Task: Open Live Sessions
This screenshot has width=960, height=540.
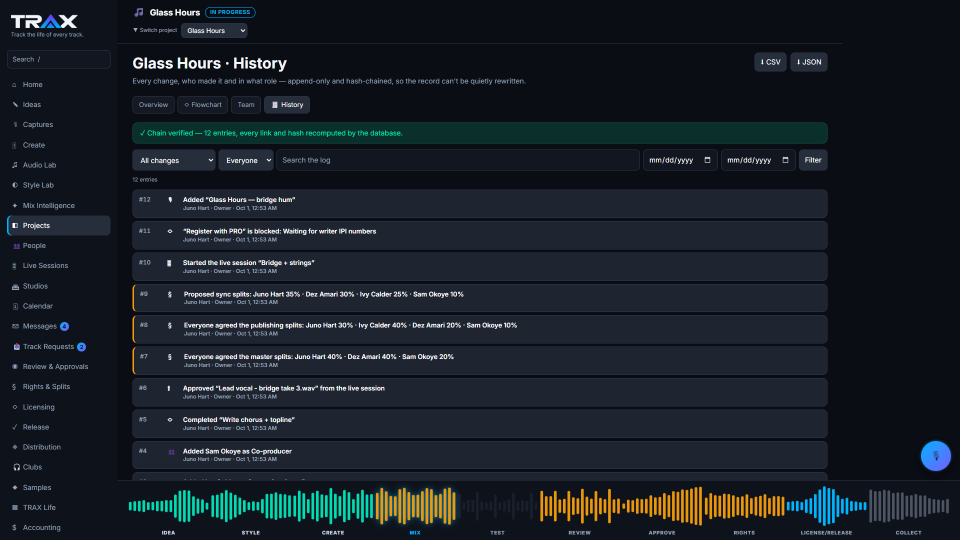Action: pyautogui.click(x=58, y=266)
